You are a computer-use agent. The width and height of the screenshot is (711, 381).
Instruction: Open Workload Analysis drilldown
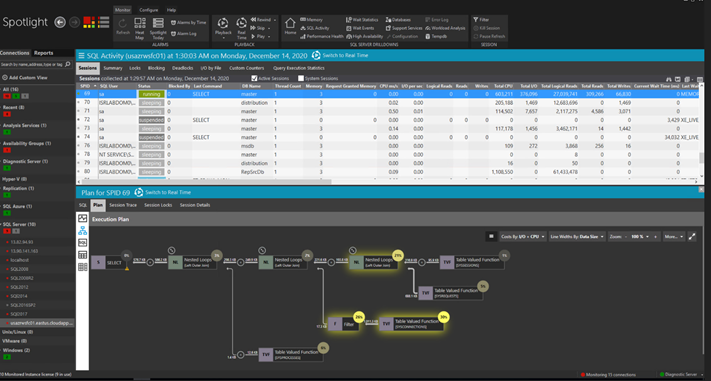click(445, 28)
